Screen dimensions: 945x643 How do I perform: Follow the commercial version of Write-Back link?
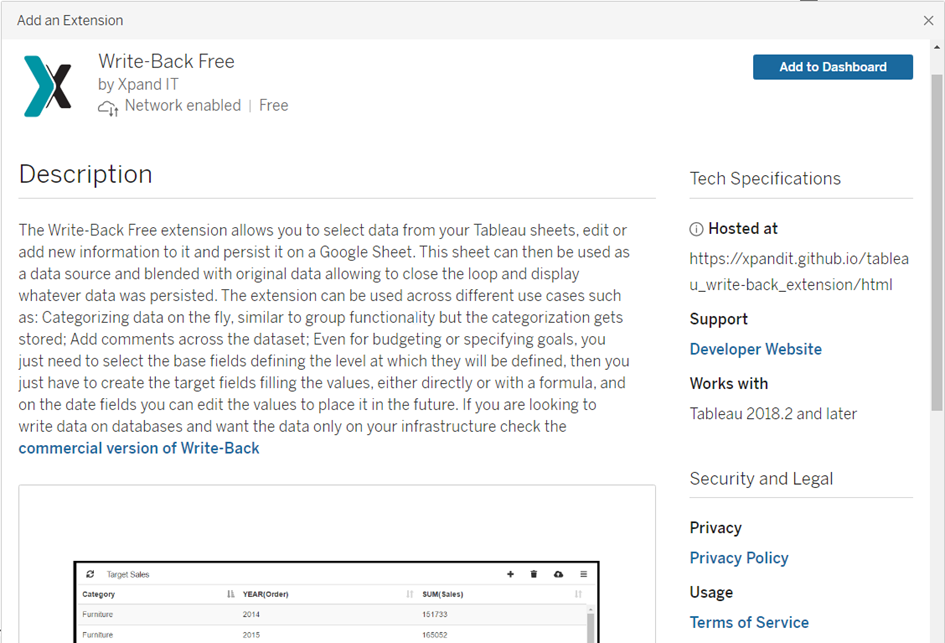139,448
